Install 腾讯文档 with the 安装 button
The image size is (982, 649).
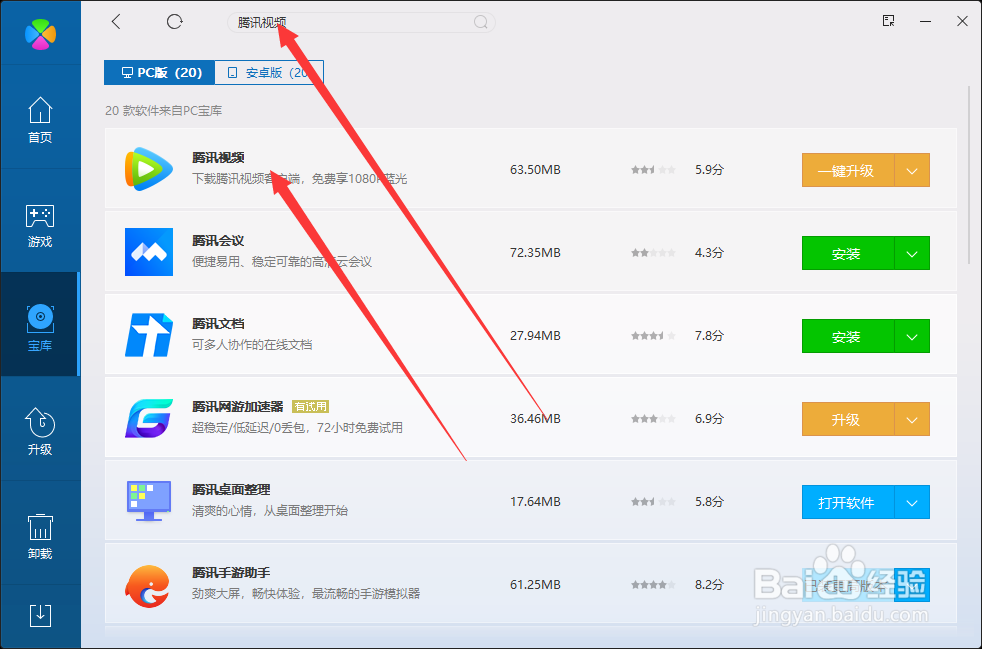(848, 336)
